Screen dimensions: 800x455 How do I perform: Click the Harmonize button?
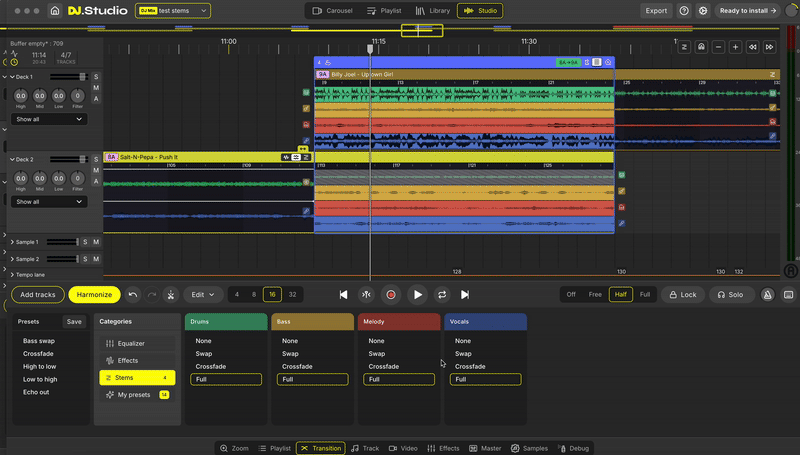(94, 295)
